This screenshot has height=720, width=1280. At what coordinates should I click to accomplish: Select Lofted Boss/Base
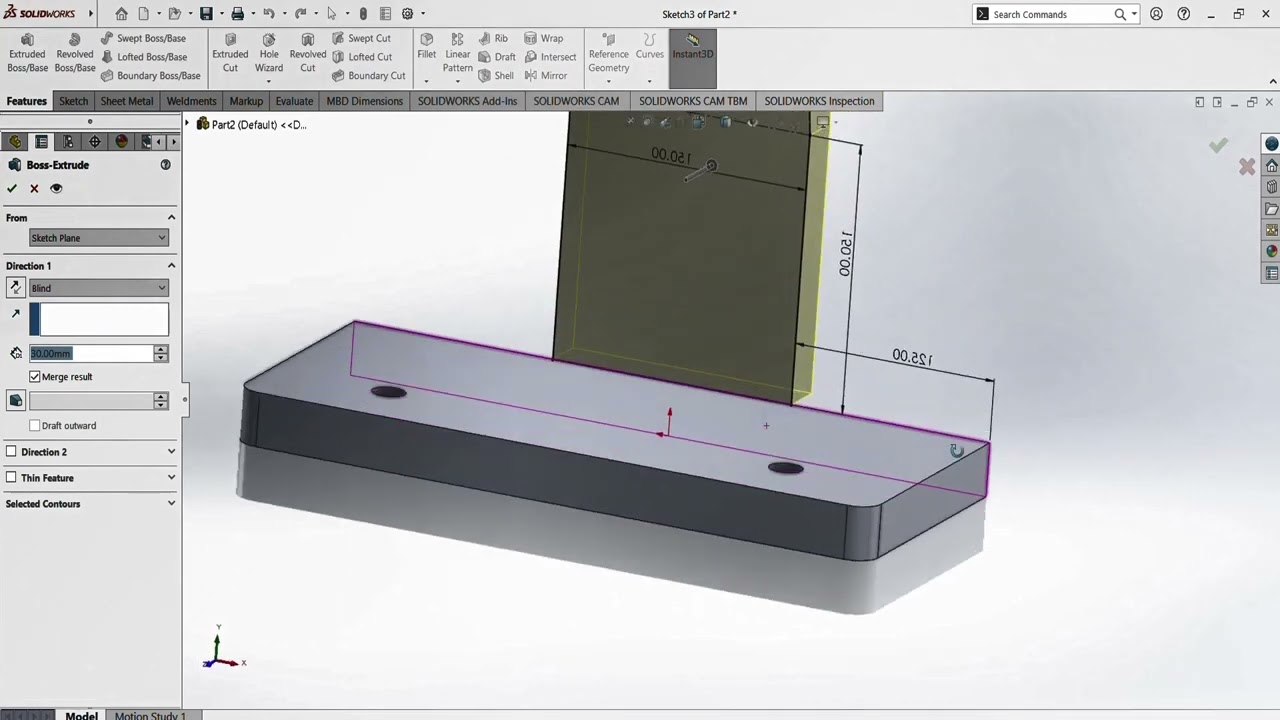point(143,57)
